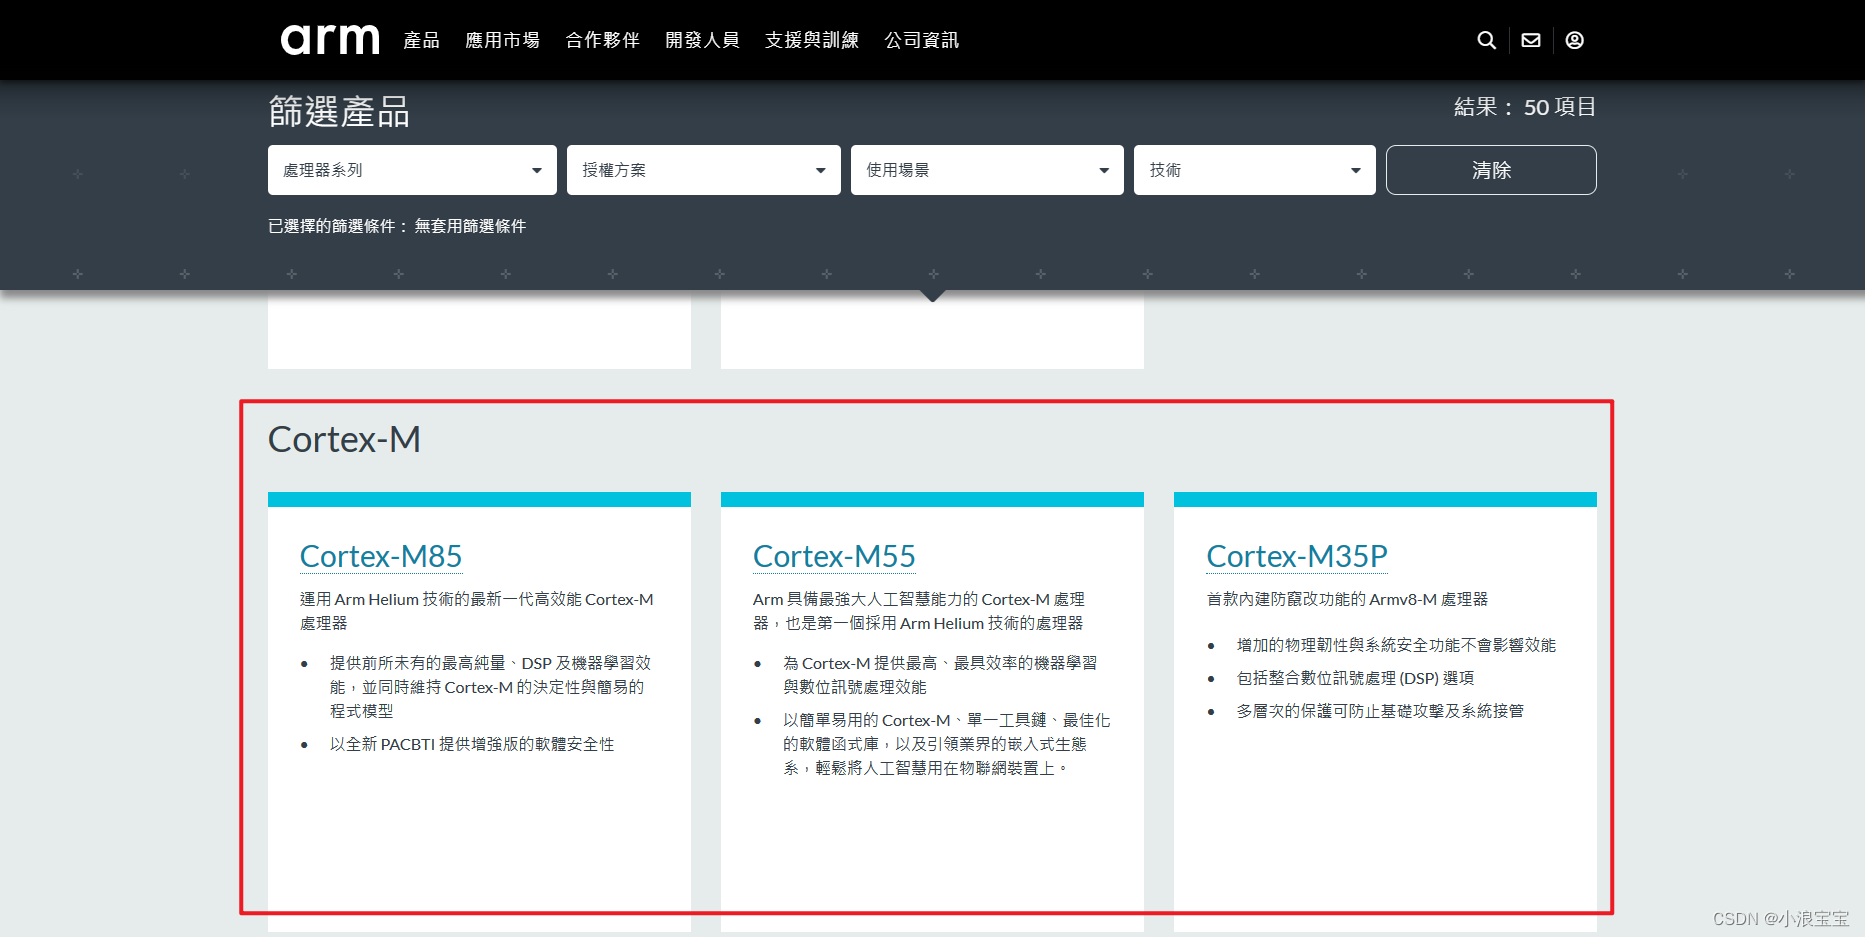
Task: Open the 開發人員 menu
Action: pyautogui.click(x=703, y=40)
